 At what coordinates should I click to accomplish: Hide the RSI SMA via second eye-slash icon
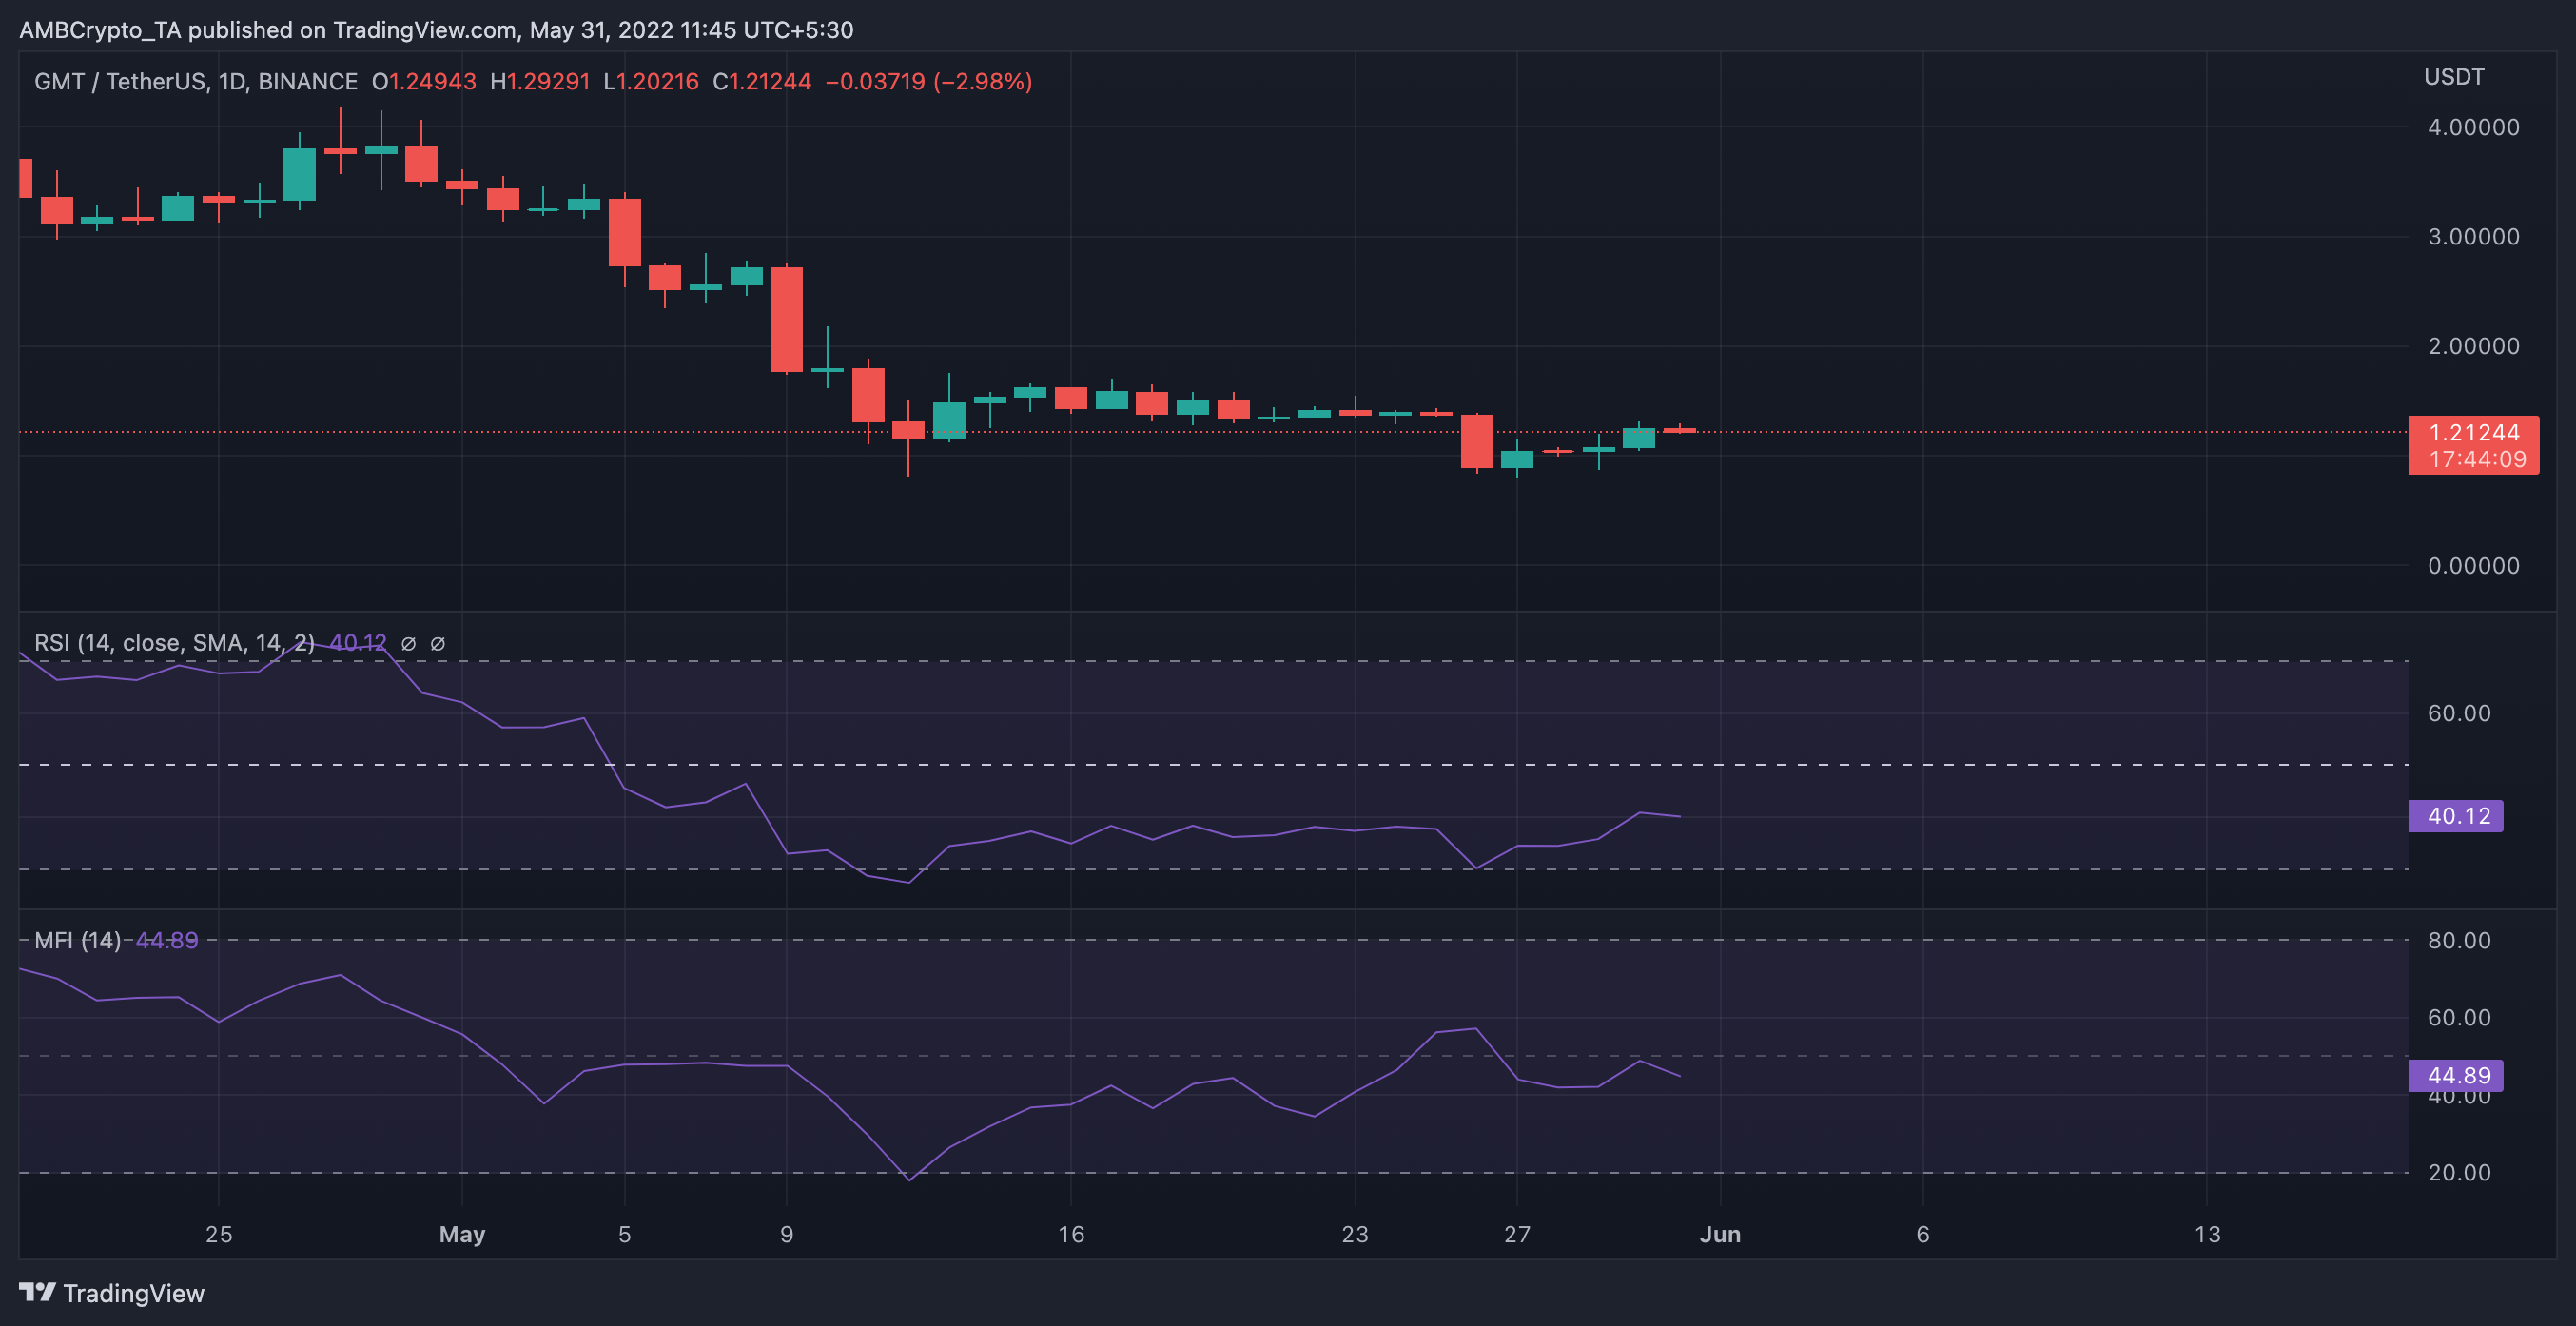point(437,644)
